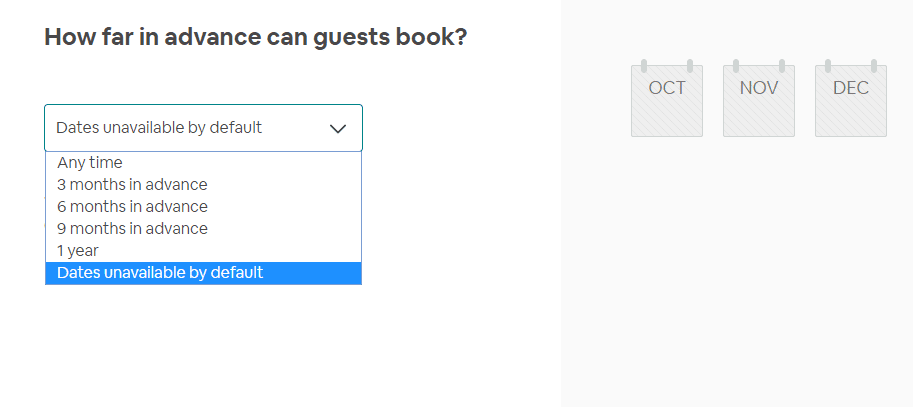The width and height of the screenshot is (913, 407).
Task: Click the left binder ring on DEC calendar
Action: click(x=828, y=66)
